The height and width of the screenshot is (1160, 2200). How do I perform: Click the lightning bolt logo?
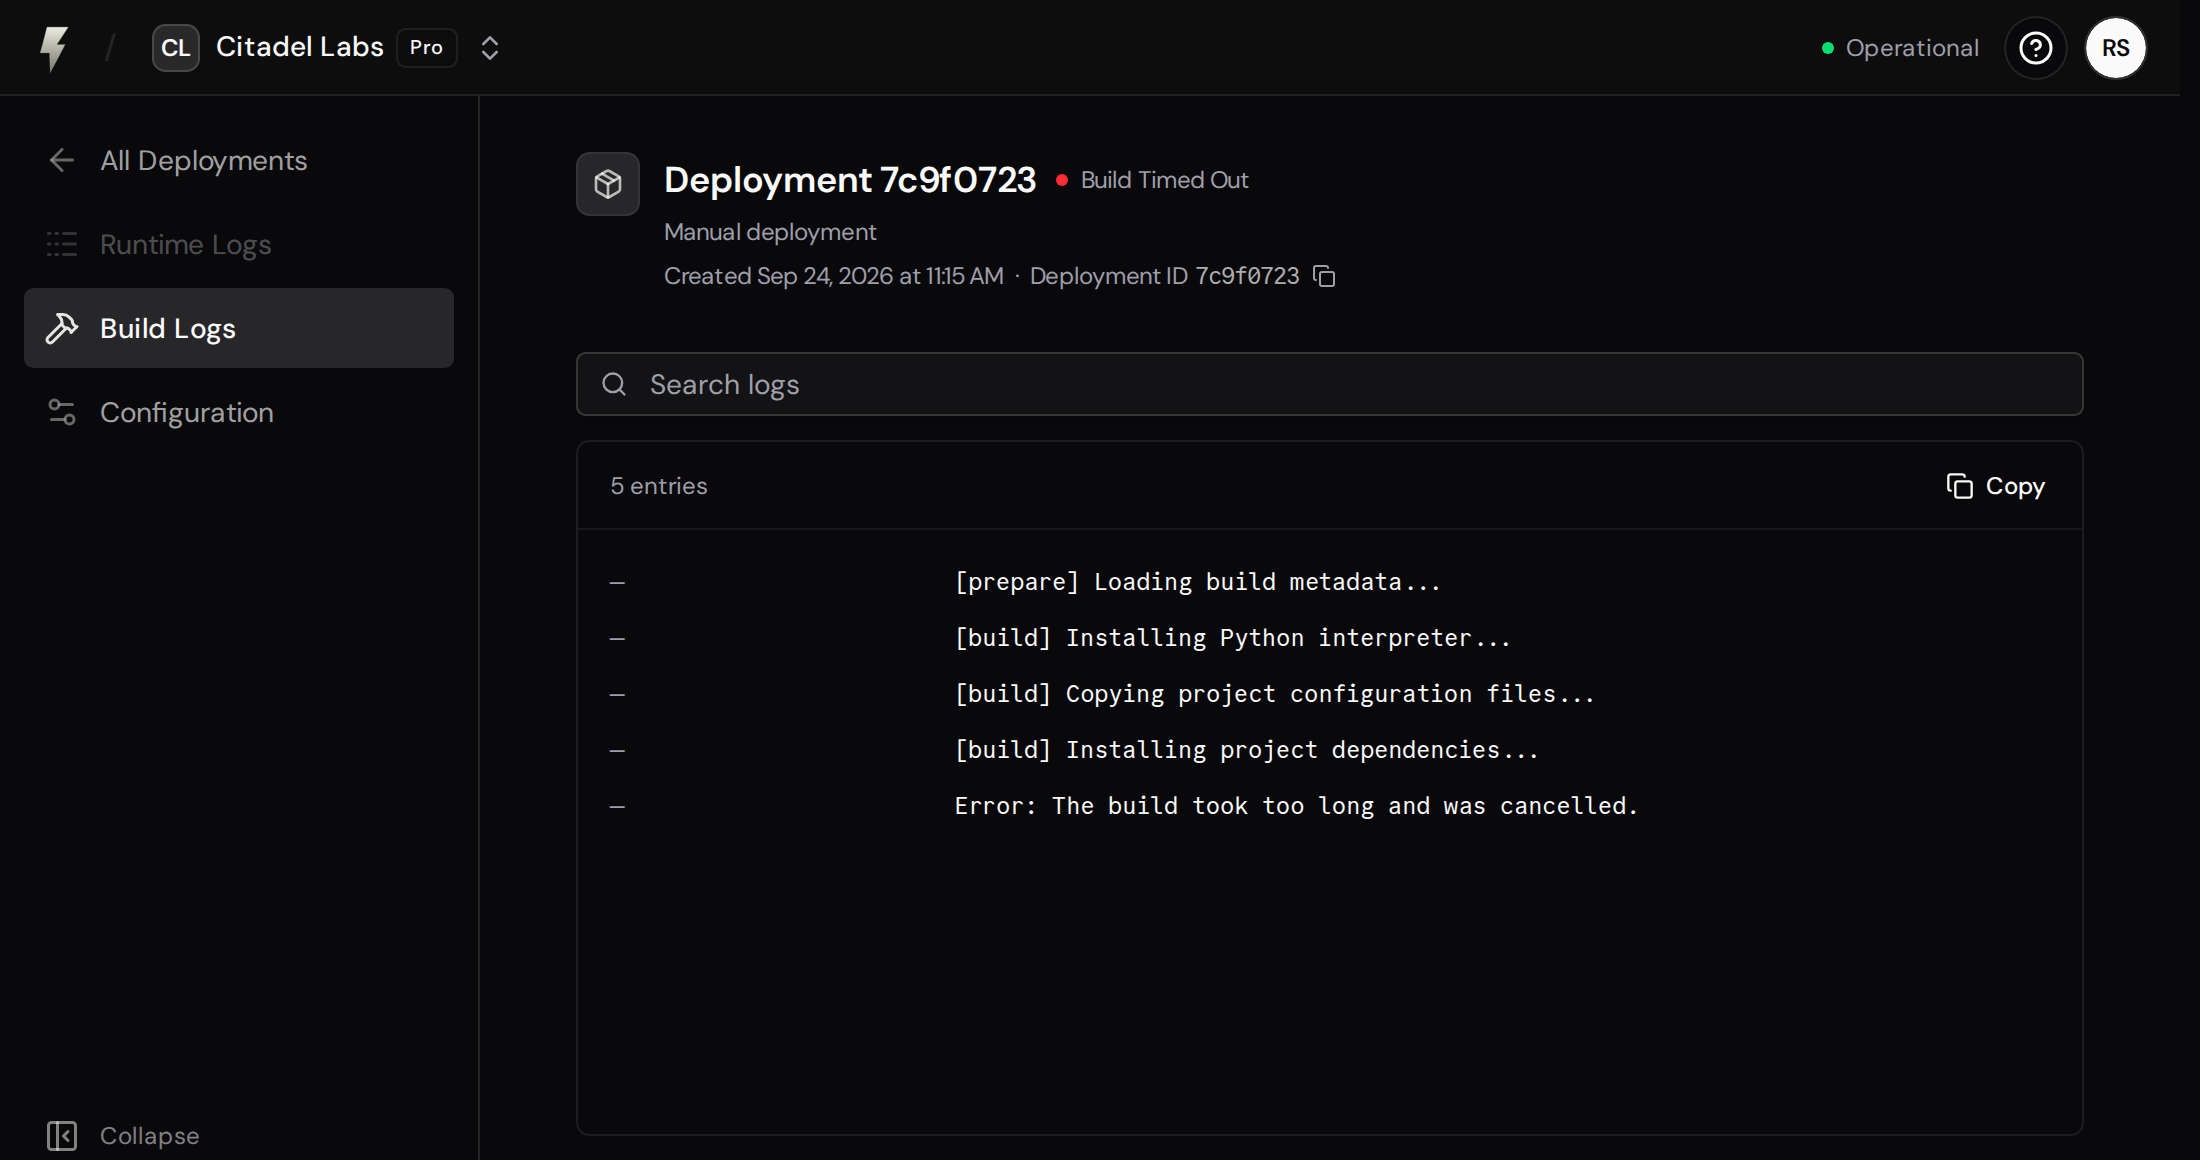click(54, 48)
